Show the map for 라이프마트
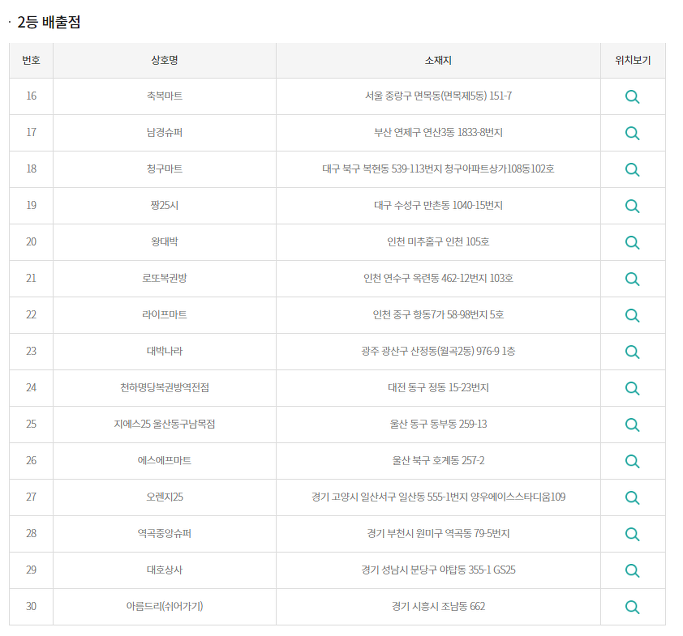Screen dimensions: 683x636 [632, 315]
